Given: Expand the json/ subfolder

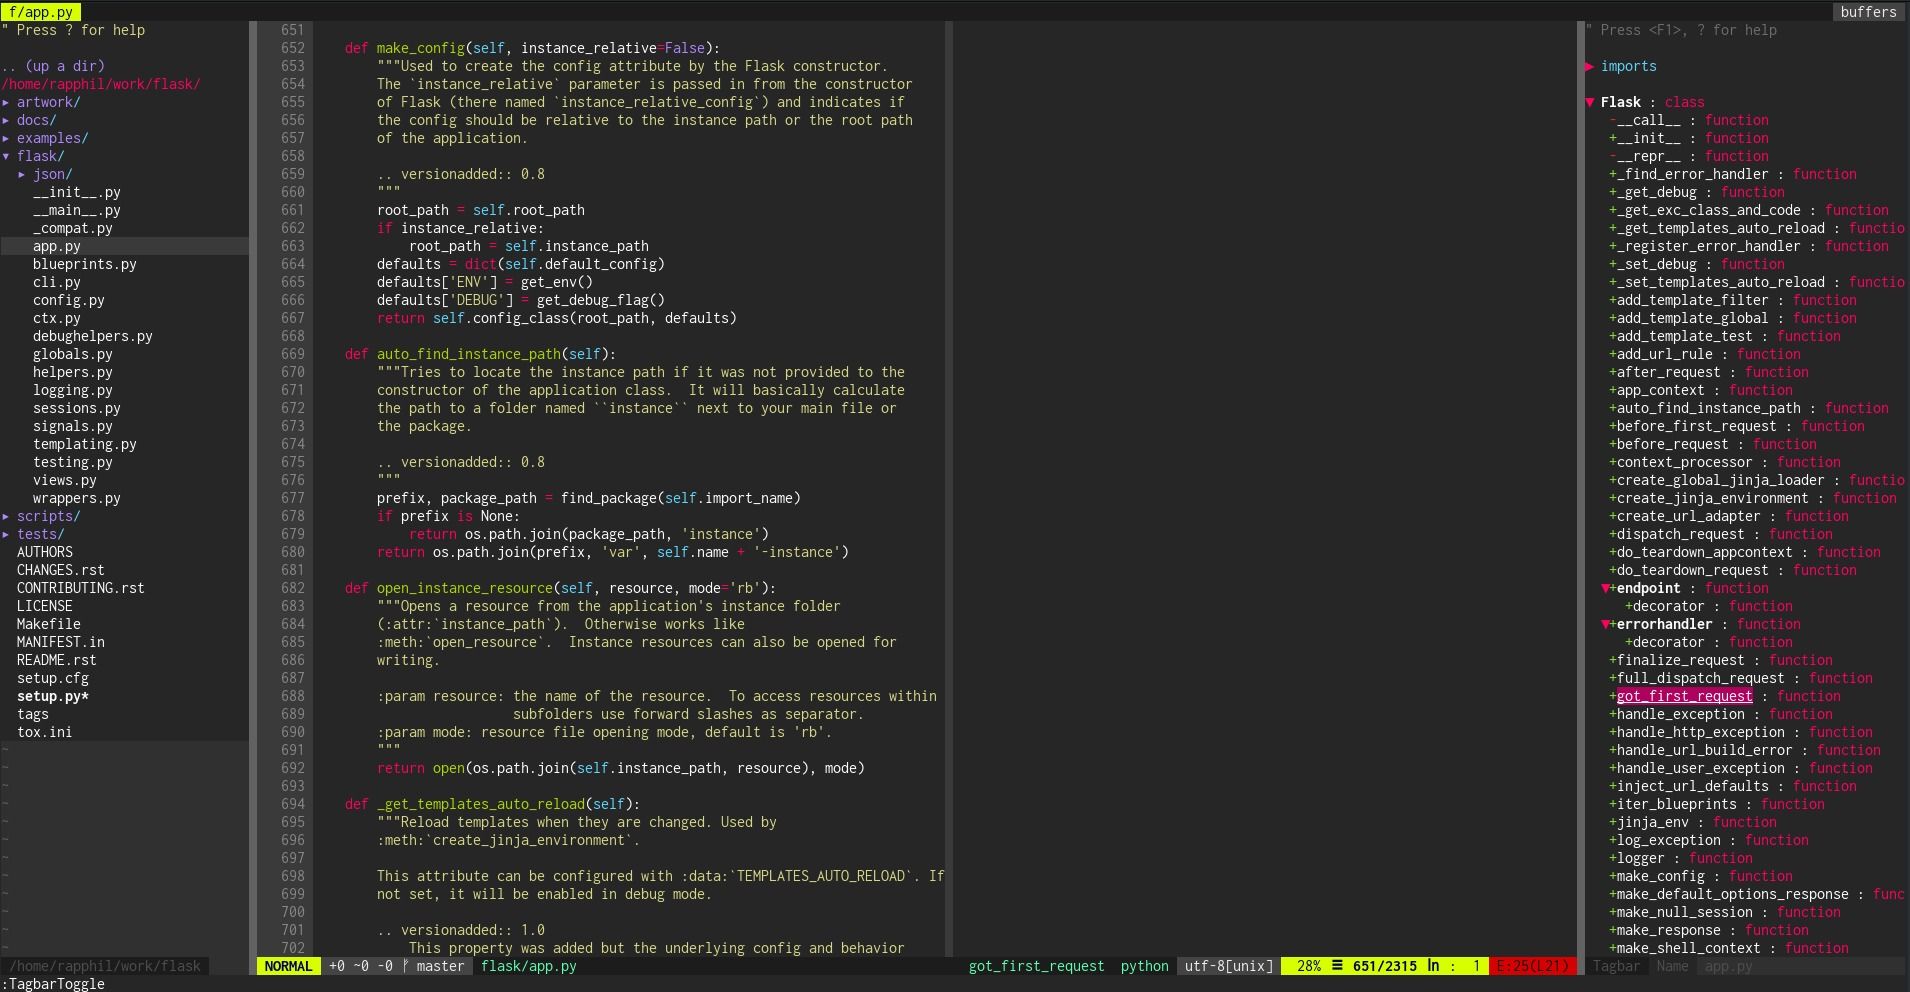Looking at the screenshot, I should [22, 174].
